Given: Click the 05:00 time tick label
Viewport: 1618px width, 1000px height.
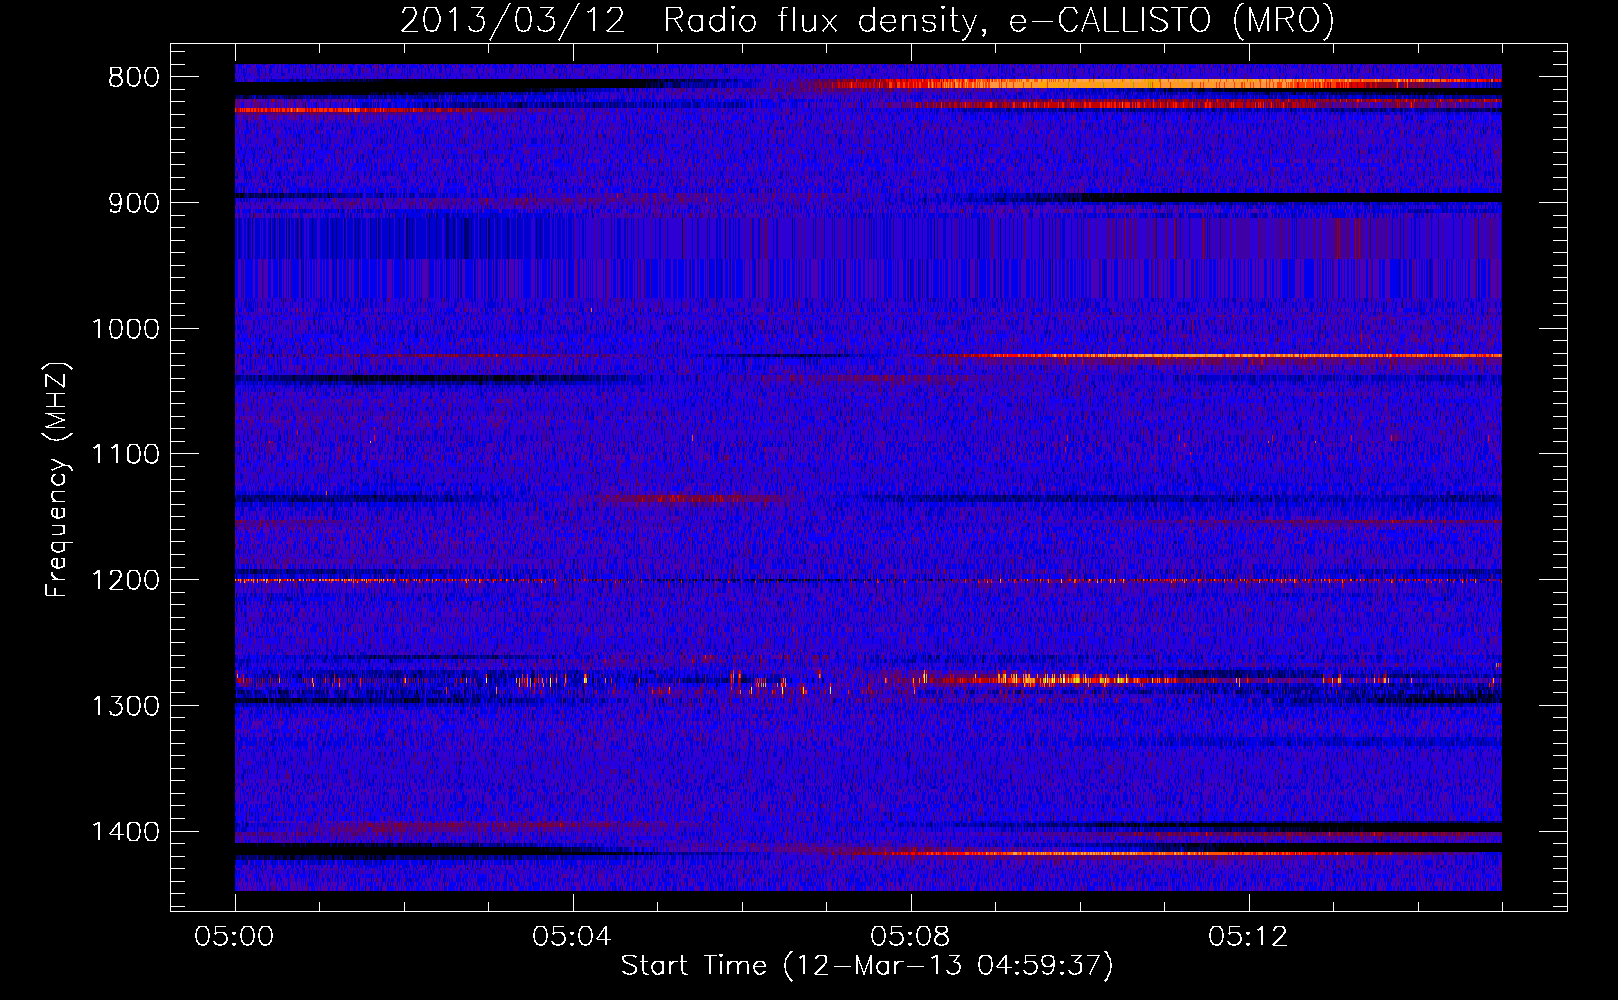Looking at the screenshot, I should (x=235, y=937).
